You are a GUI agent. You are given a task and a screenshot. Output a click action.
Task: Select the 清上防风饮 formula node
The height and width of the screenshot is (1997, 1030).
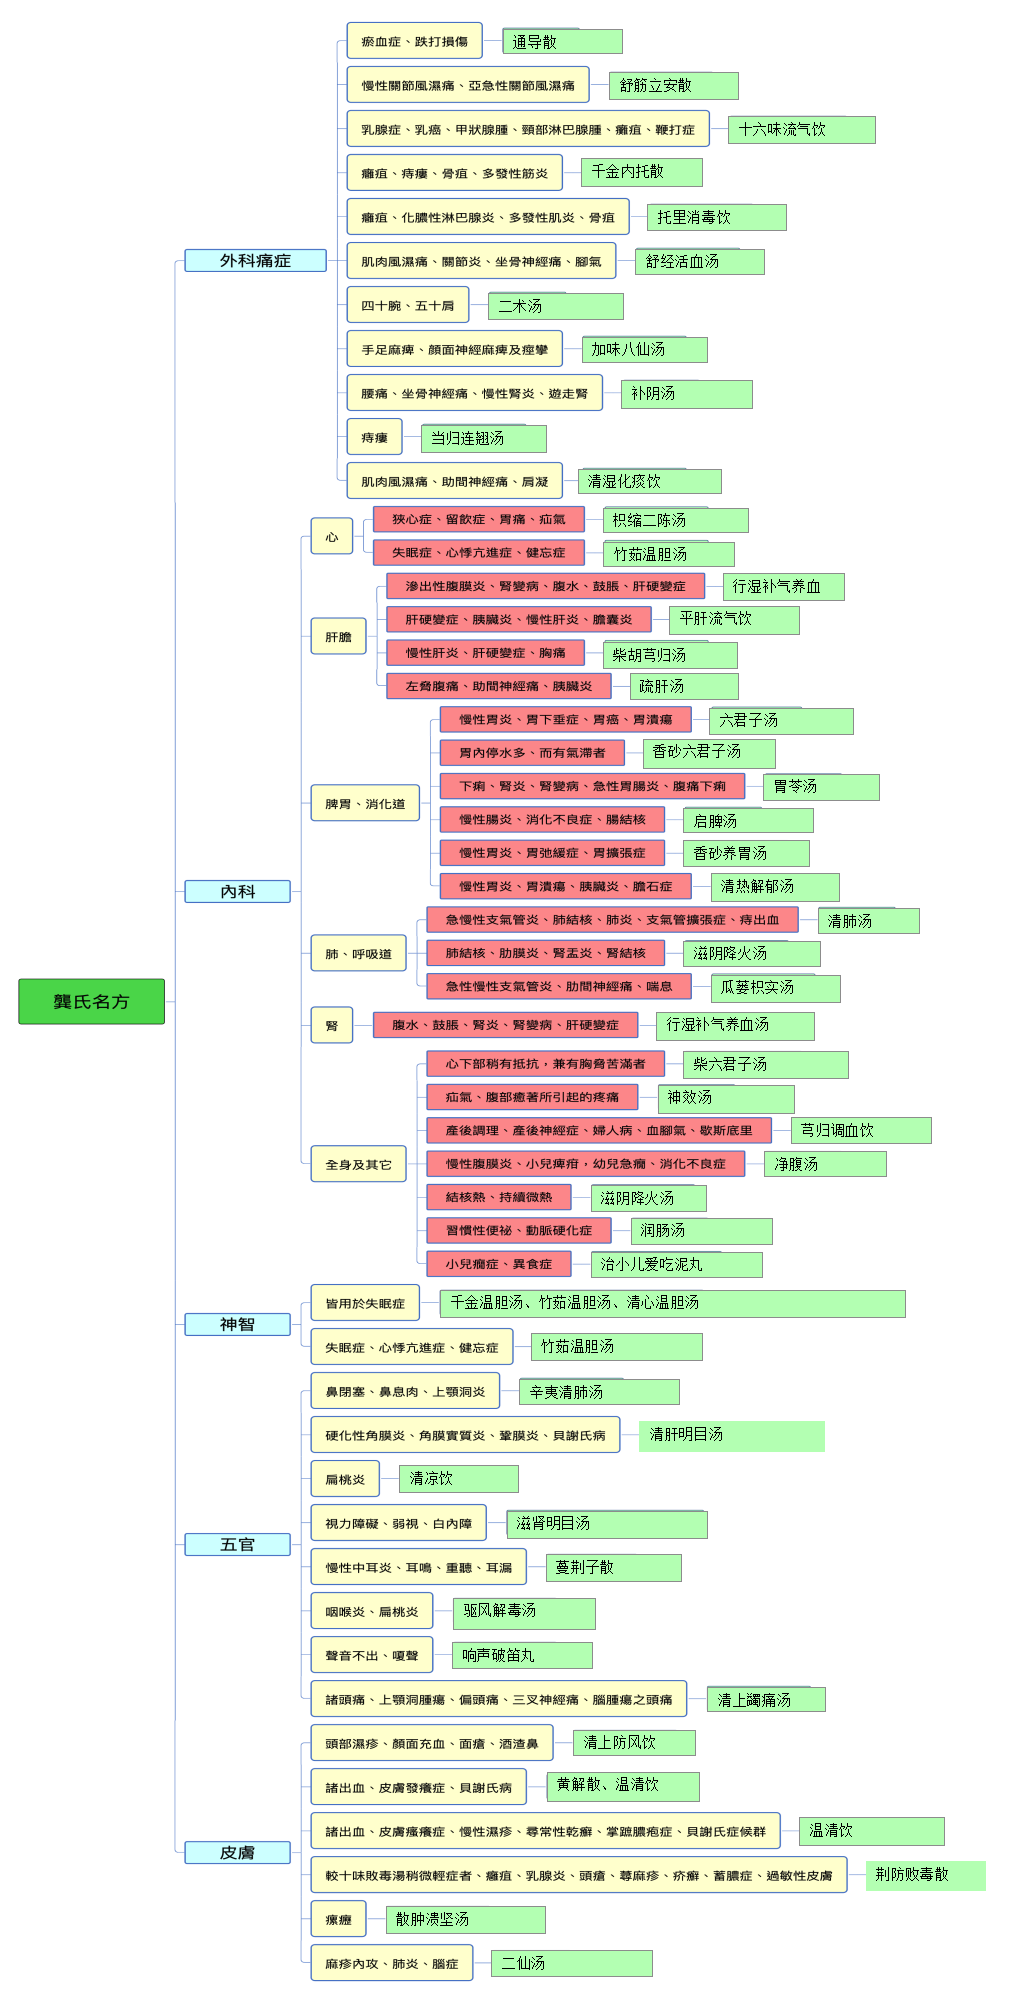pos(634,1743)
